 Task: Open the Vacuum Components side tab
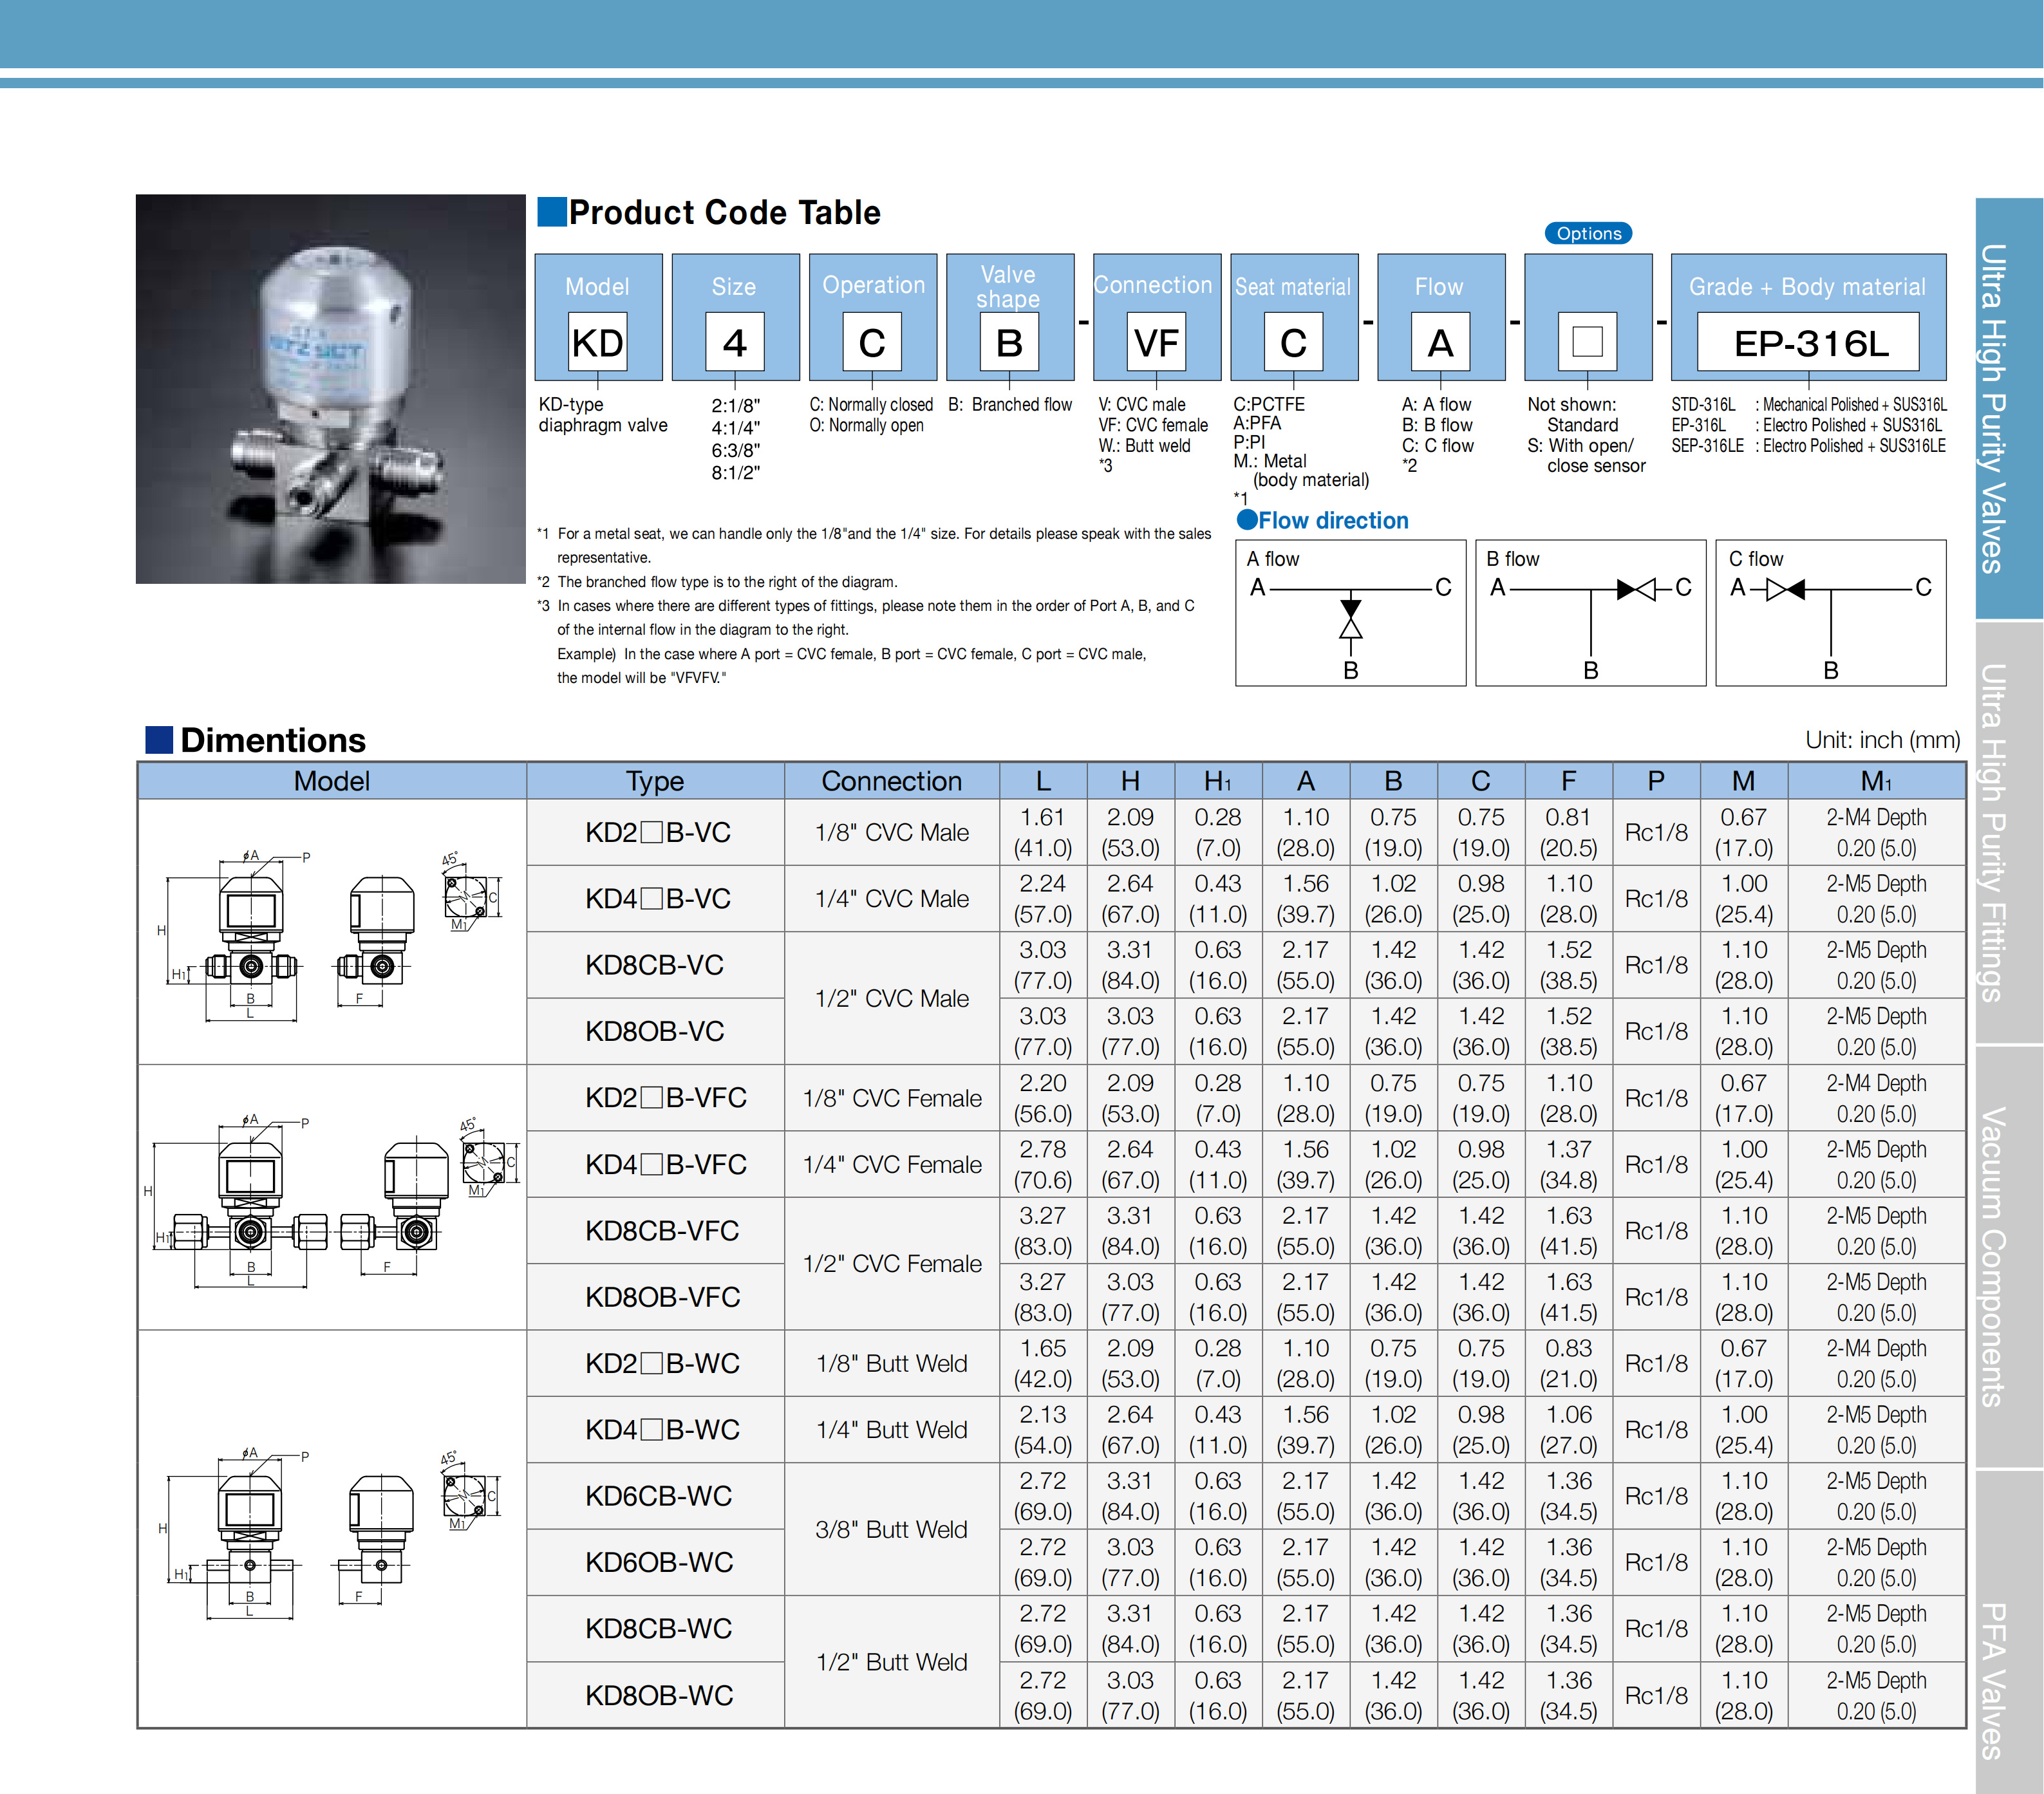2009,1257
